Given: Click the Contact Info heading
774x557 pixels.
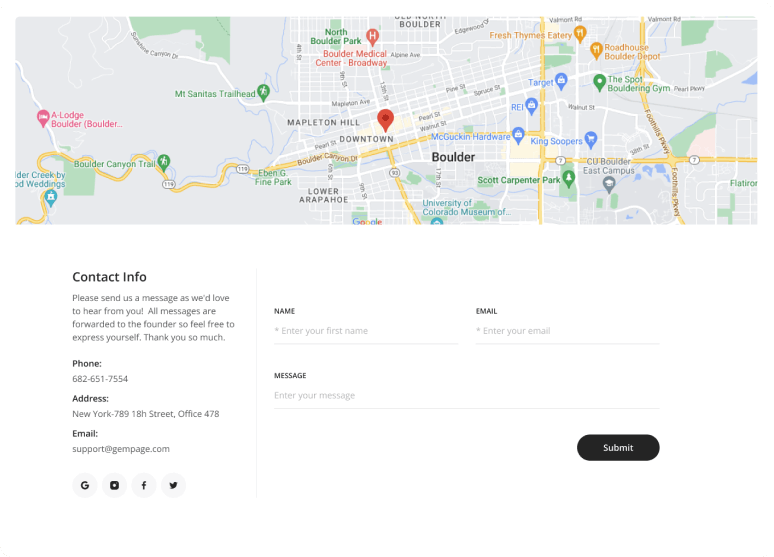Looking at the screenshot, I should coord(110,277).
